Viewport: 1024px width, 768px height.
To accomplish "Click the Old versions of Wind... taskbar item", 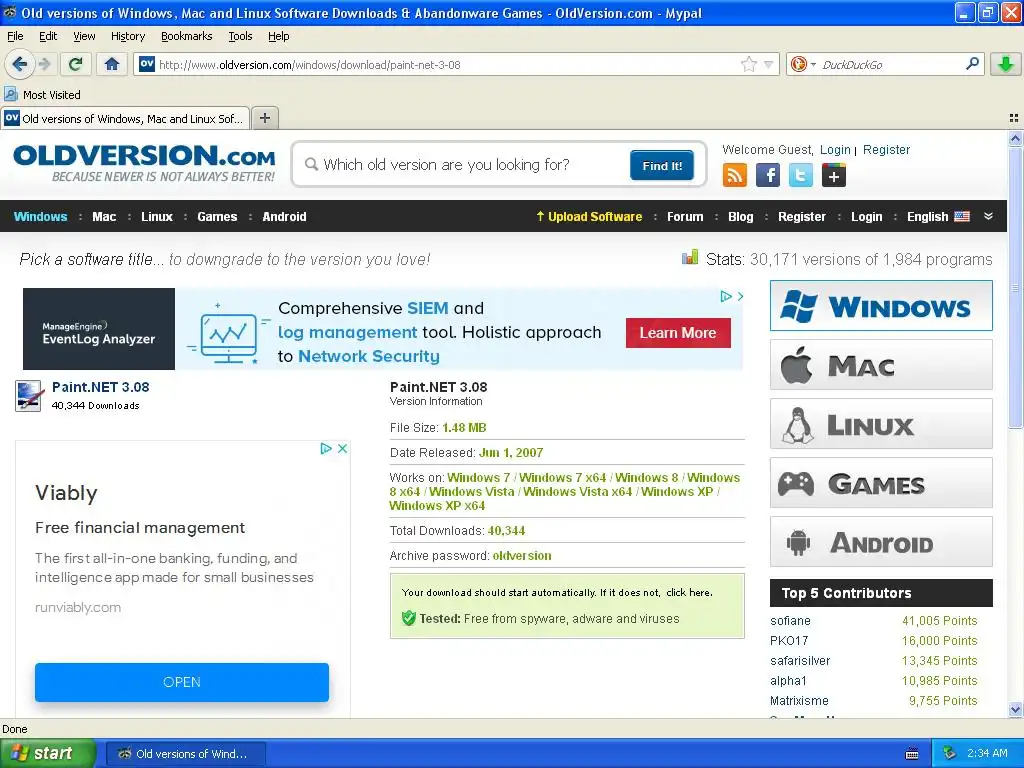I will coord(185,754).
